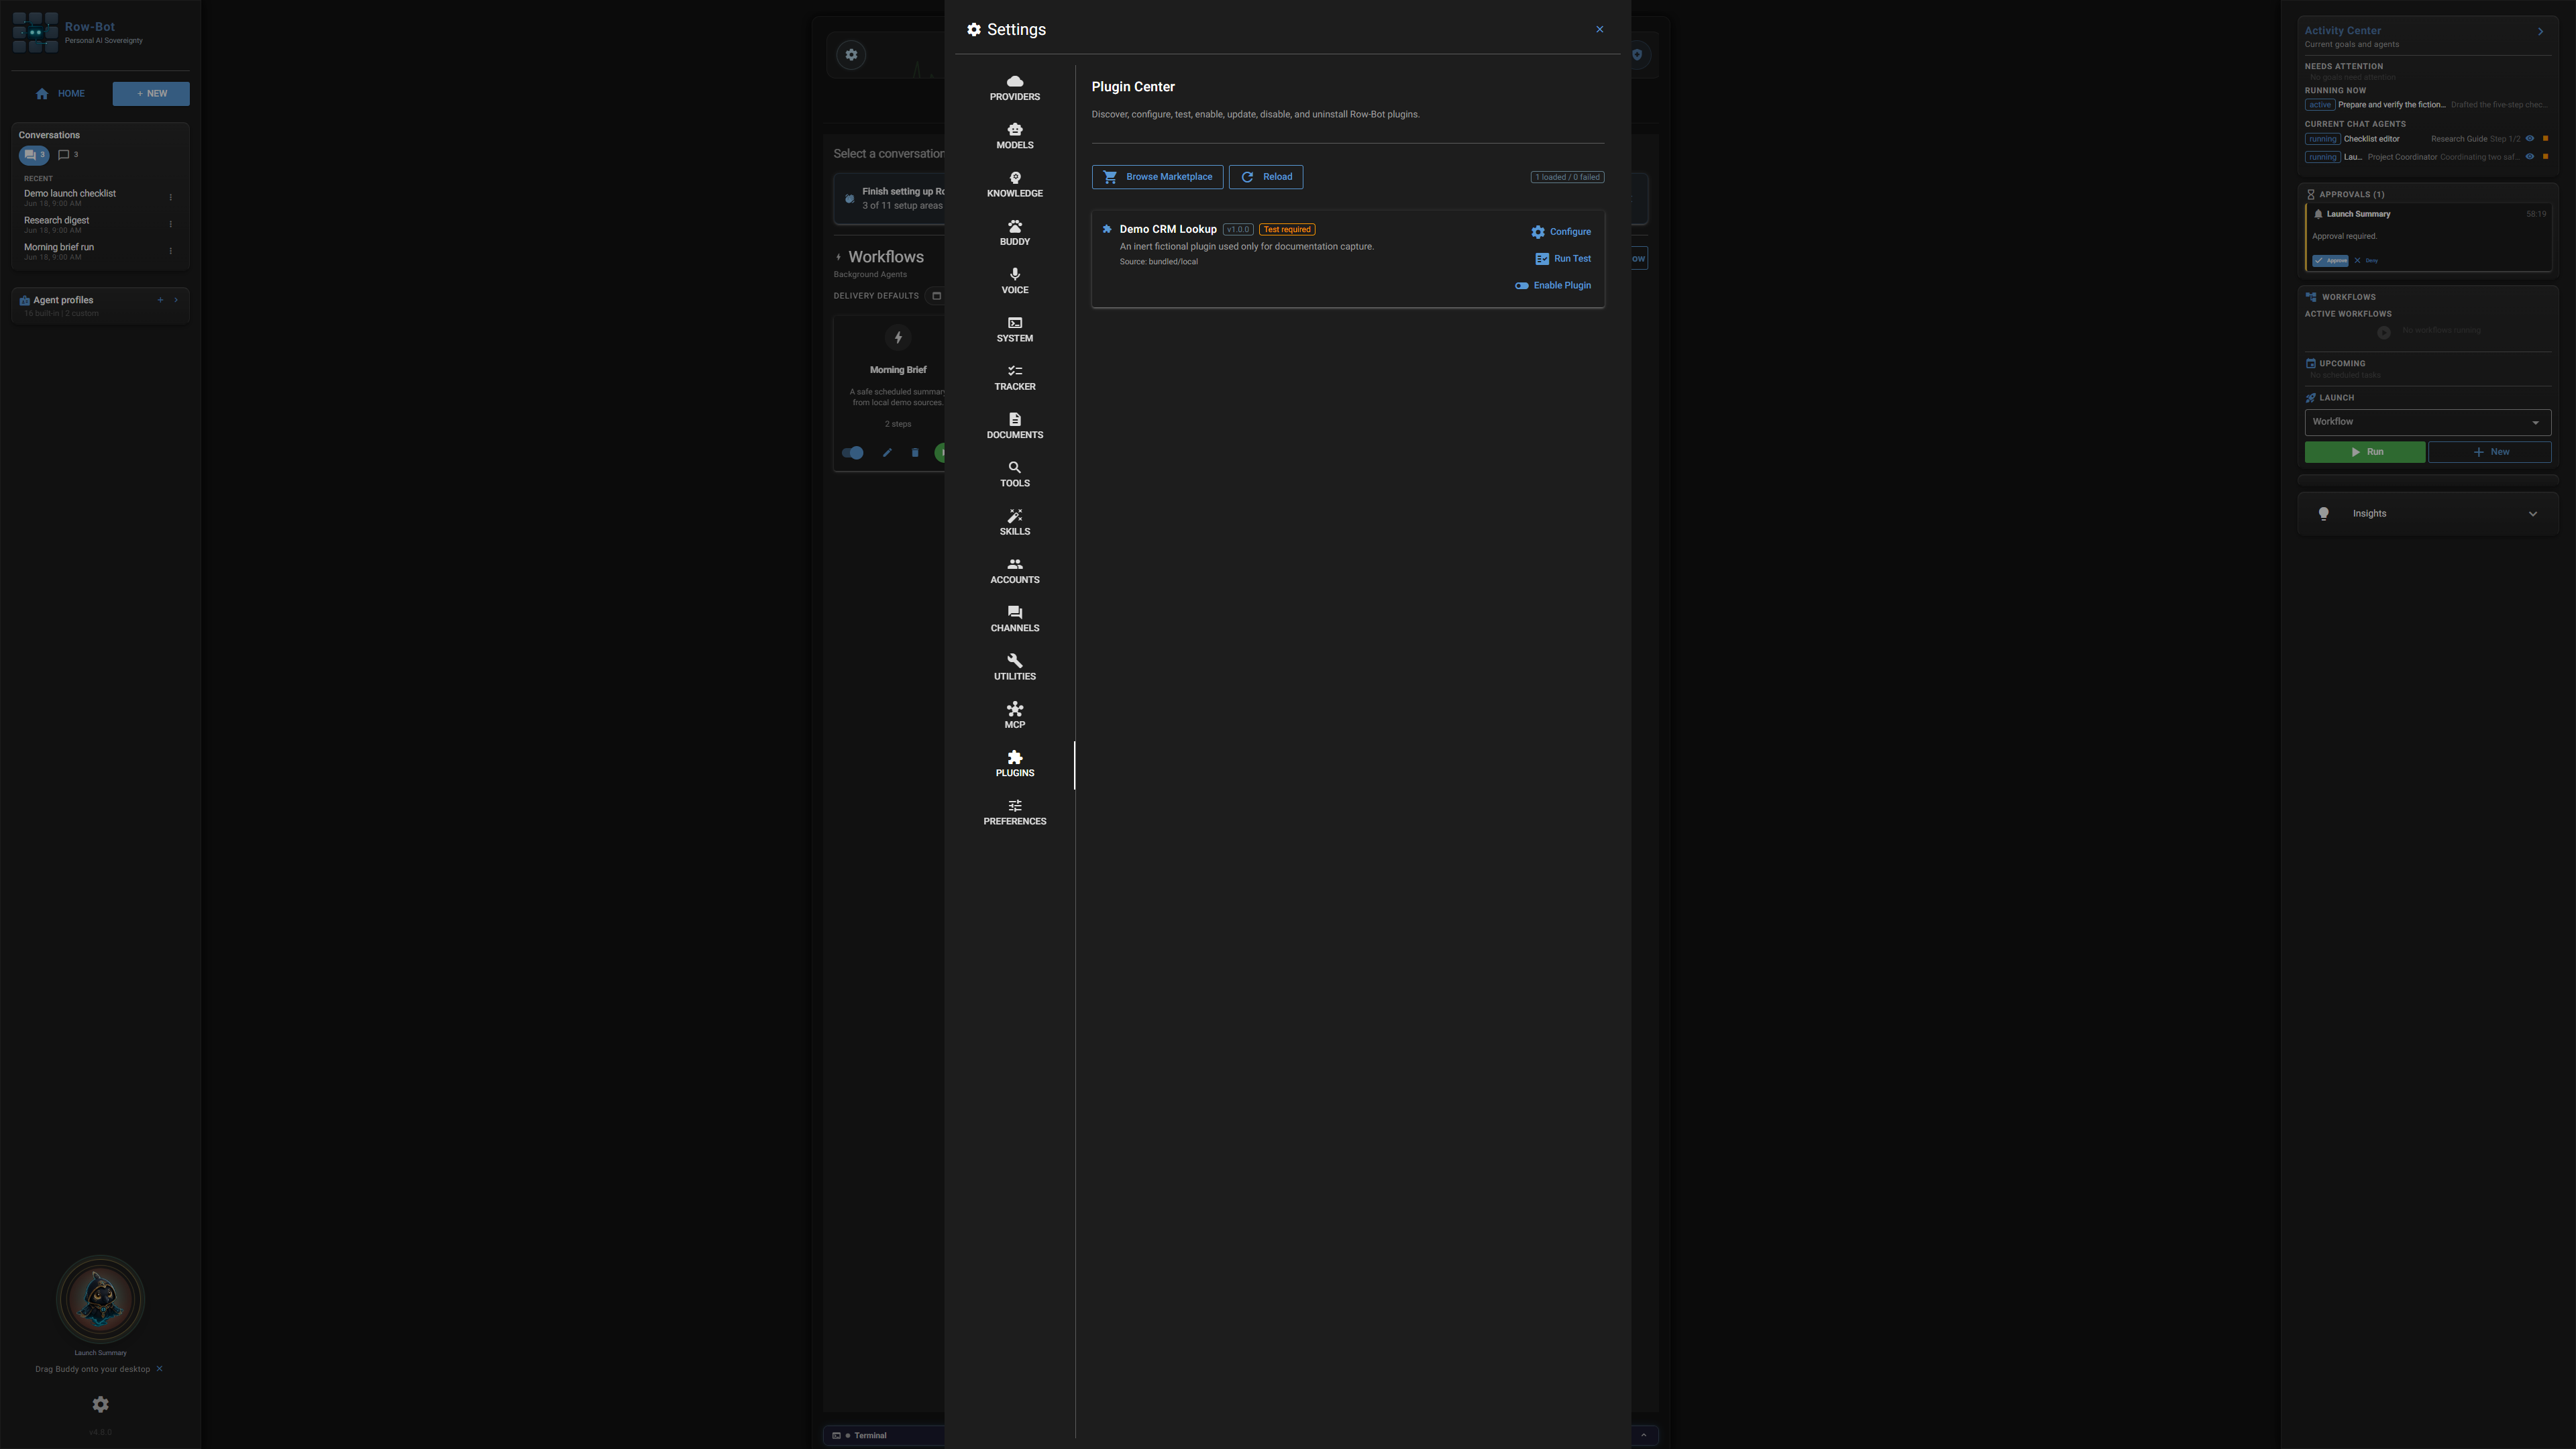Viewport: 2576px width, 1449px height.
Task: Open the Models settings tab
Action: click(1014, 137)
